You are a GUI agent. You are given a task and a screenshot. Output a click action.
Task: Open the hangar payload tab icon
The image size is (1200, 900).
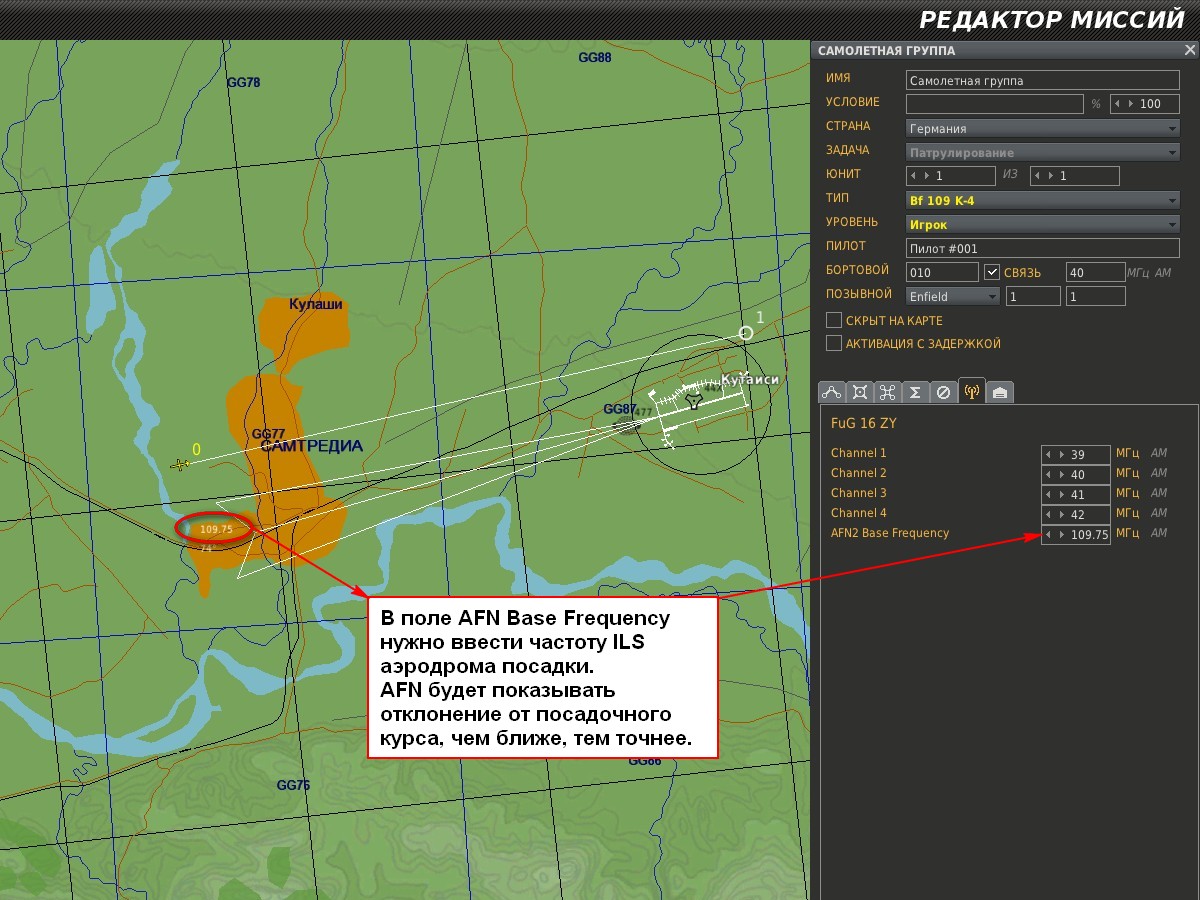click(x=1000, y=392)
